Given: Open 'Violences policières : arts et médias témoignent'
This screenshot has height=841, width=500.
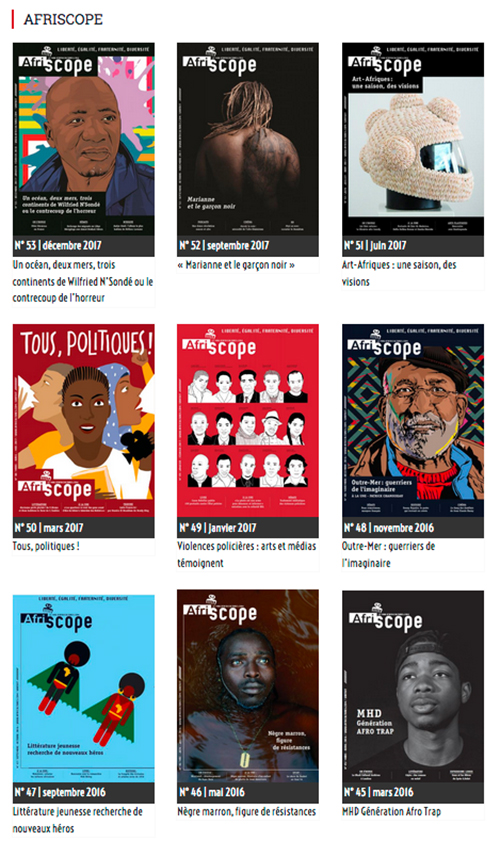Looking at the screenshot, I should click(247, 555).
